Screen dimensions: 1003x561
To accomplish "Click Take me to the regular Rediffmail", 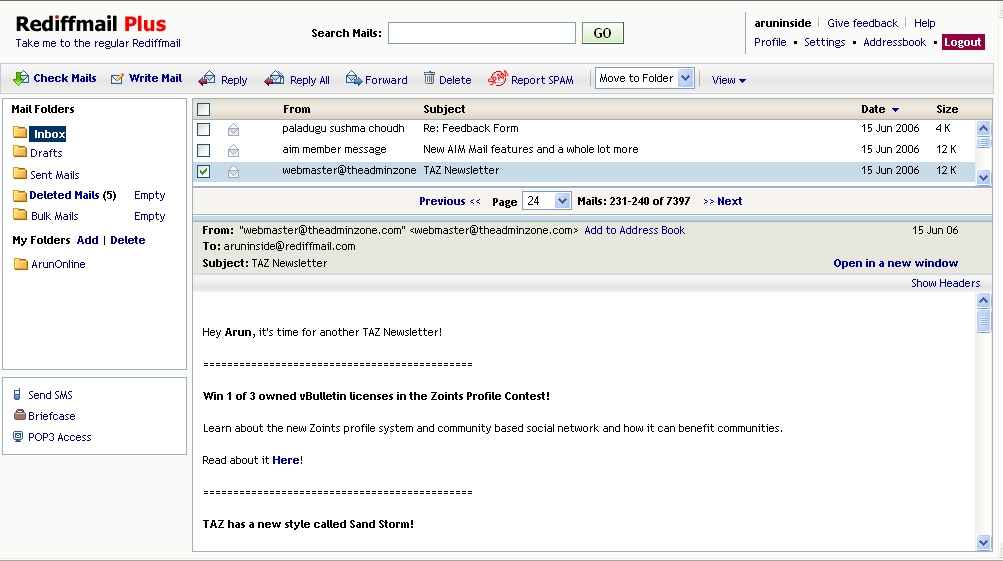I will (98, 43).
